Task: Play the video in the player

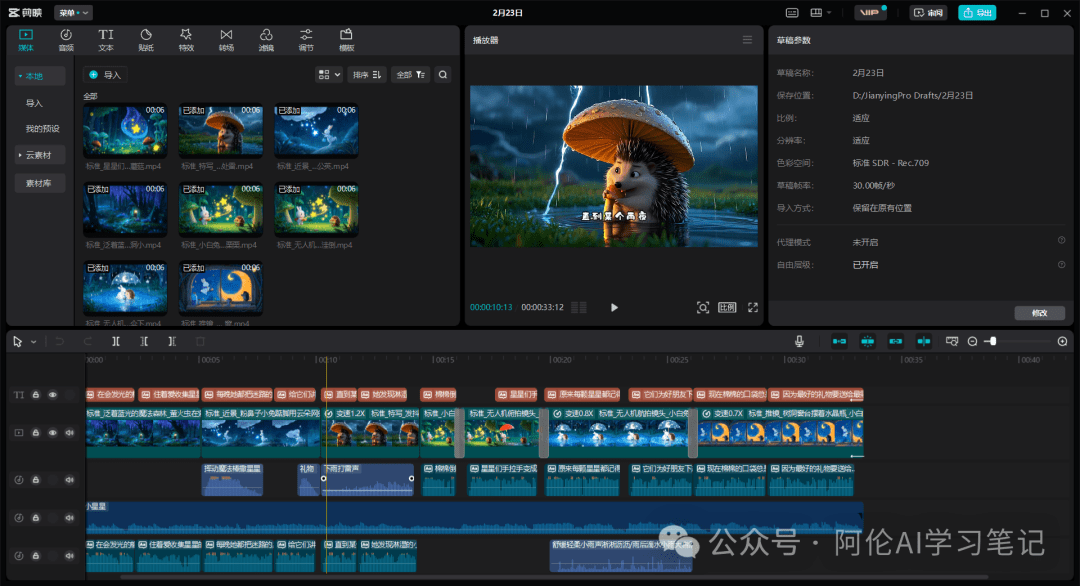Action: click(614, 307)
